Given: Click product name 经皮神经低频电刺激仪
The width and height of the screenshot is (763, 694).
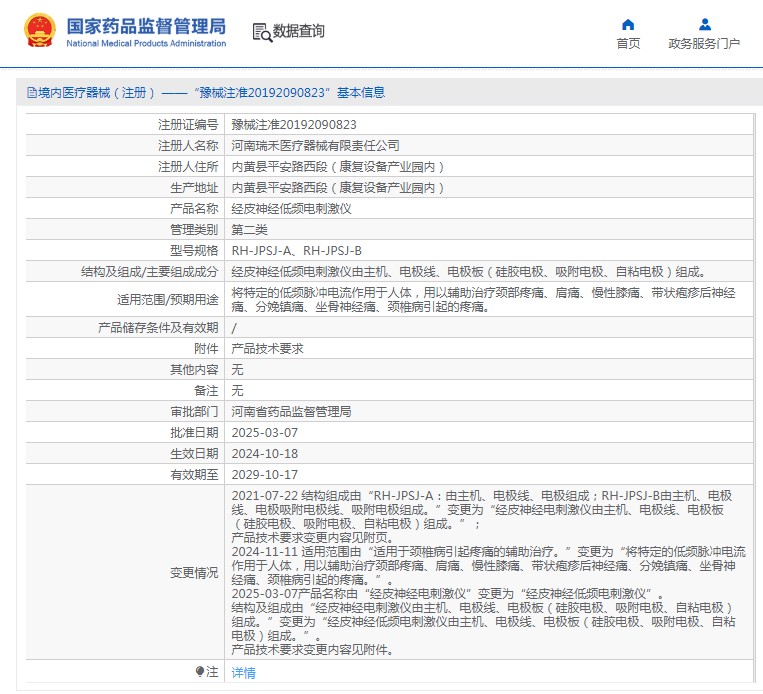Looking at the screenshot, I should 291,209.
